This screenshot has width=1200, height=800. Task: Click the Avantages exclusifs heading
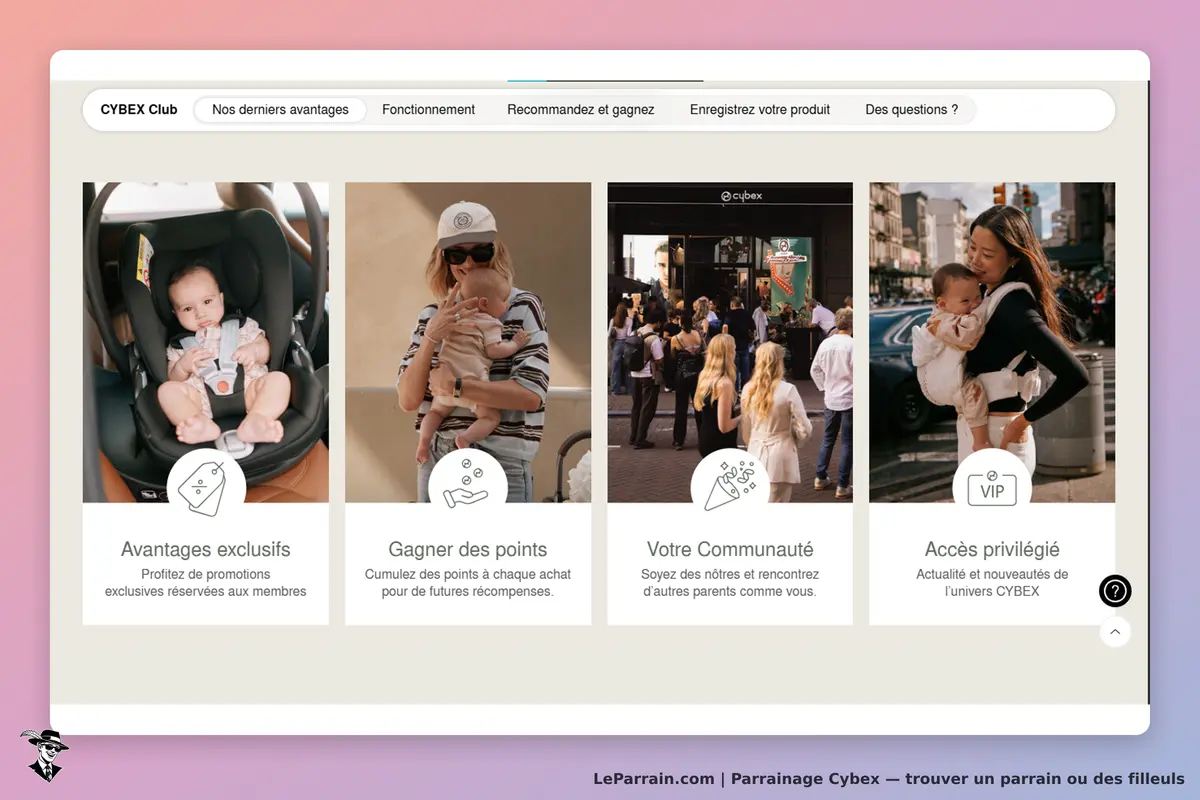pos(206,549)
